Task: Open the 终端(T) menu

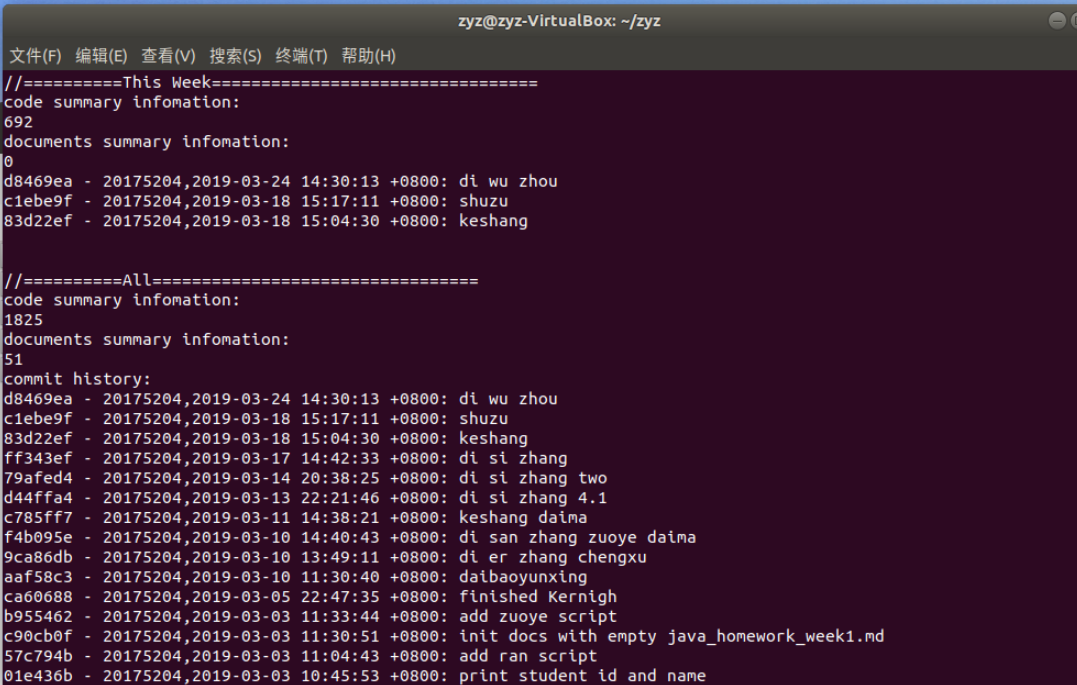Action: (x=301, y=56)
